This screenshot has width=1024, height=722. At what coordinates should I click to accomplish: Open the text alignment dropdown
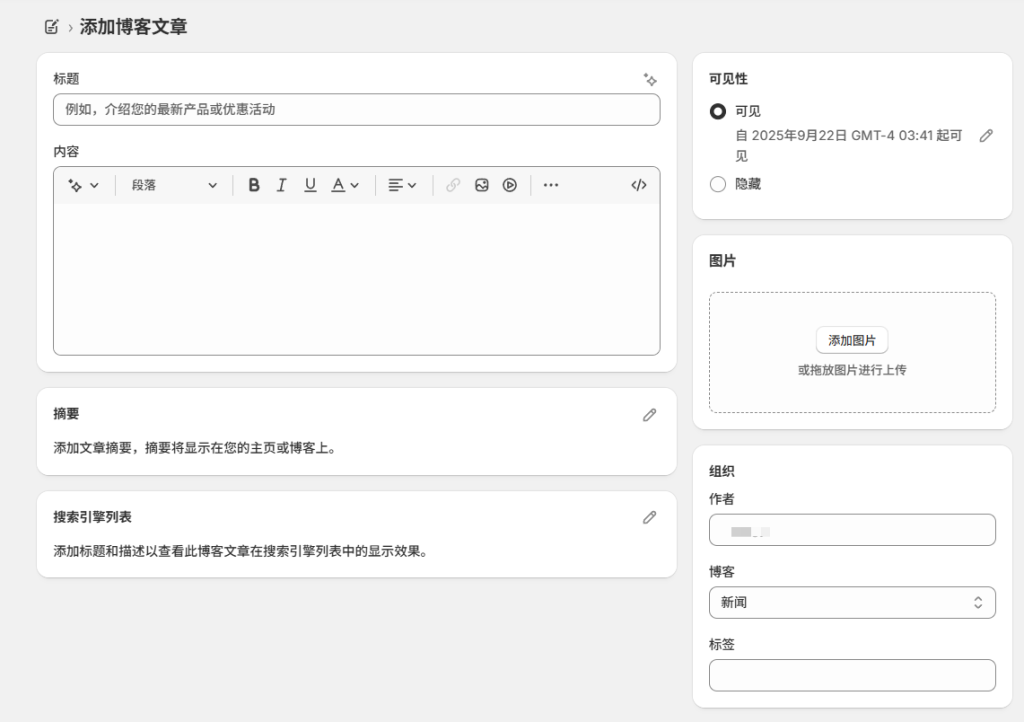click(x=400, y=185)
